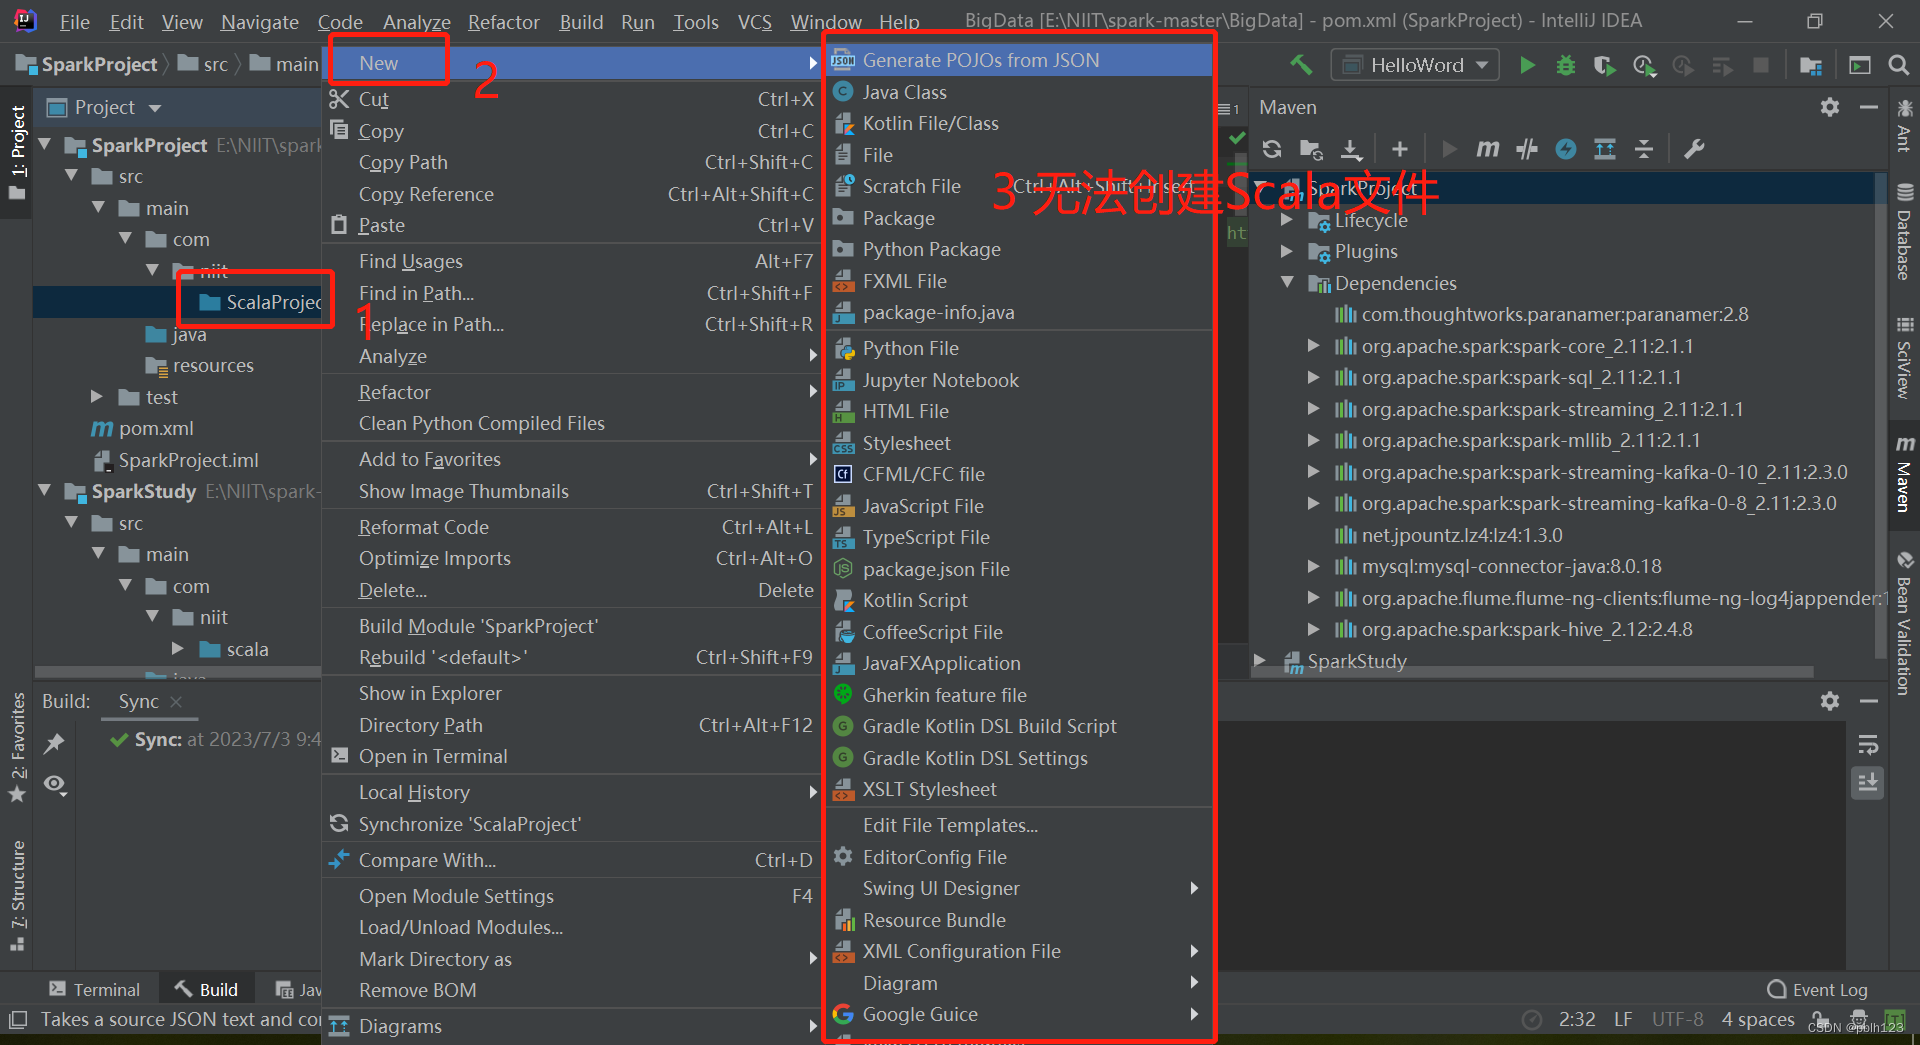Select pom.xml in the Project tree
The image size is (1920, 1045).
[x=155, y=428]
